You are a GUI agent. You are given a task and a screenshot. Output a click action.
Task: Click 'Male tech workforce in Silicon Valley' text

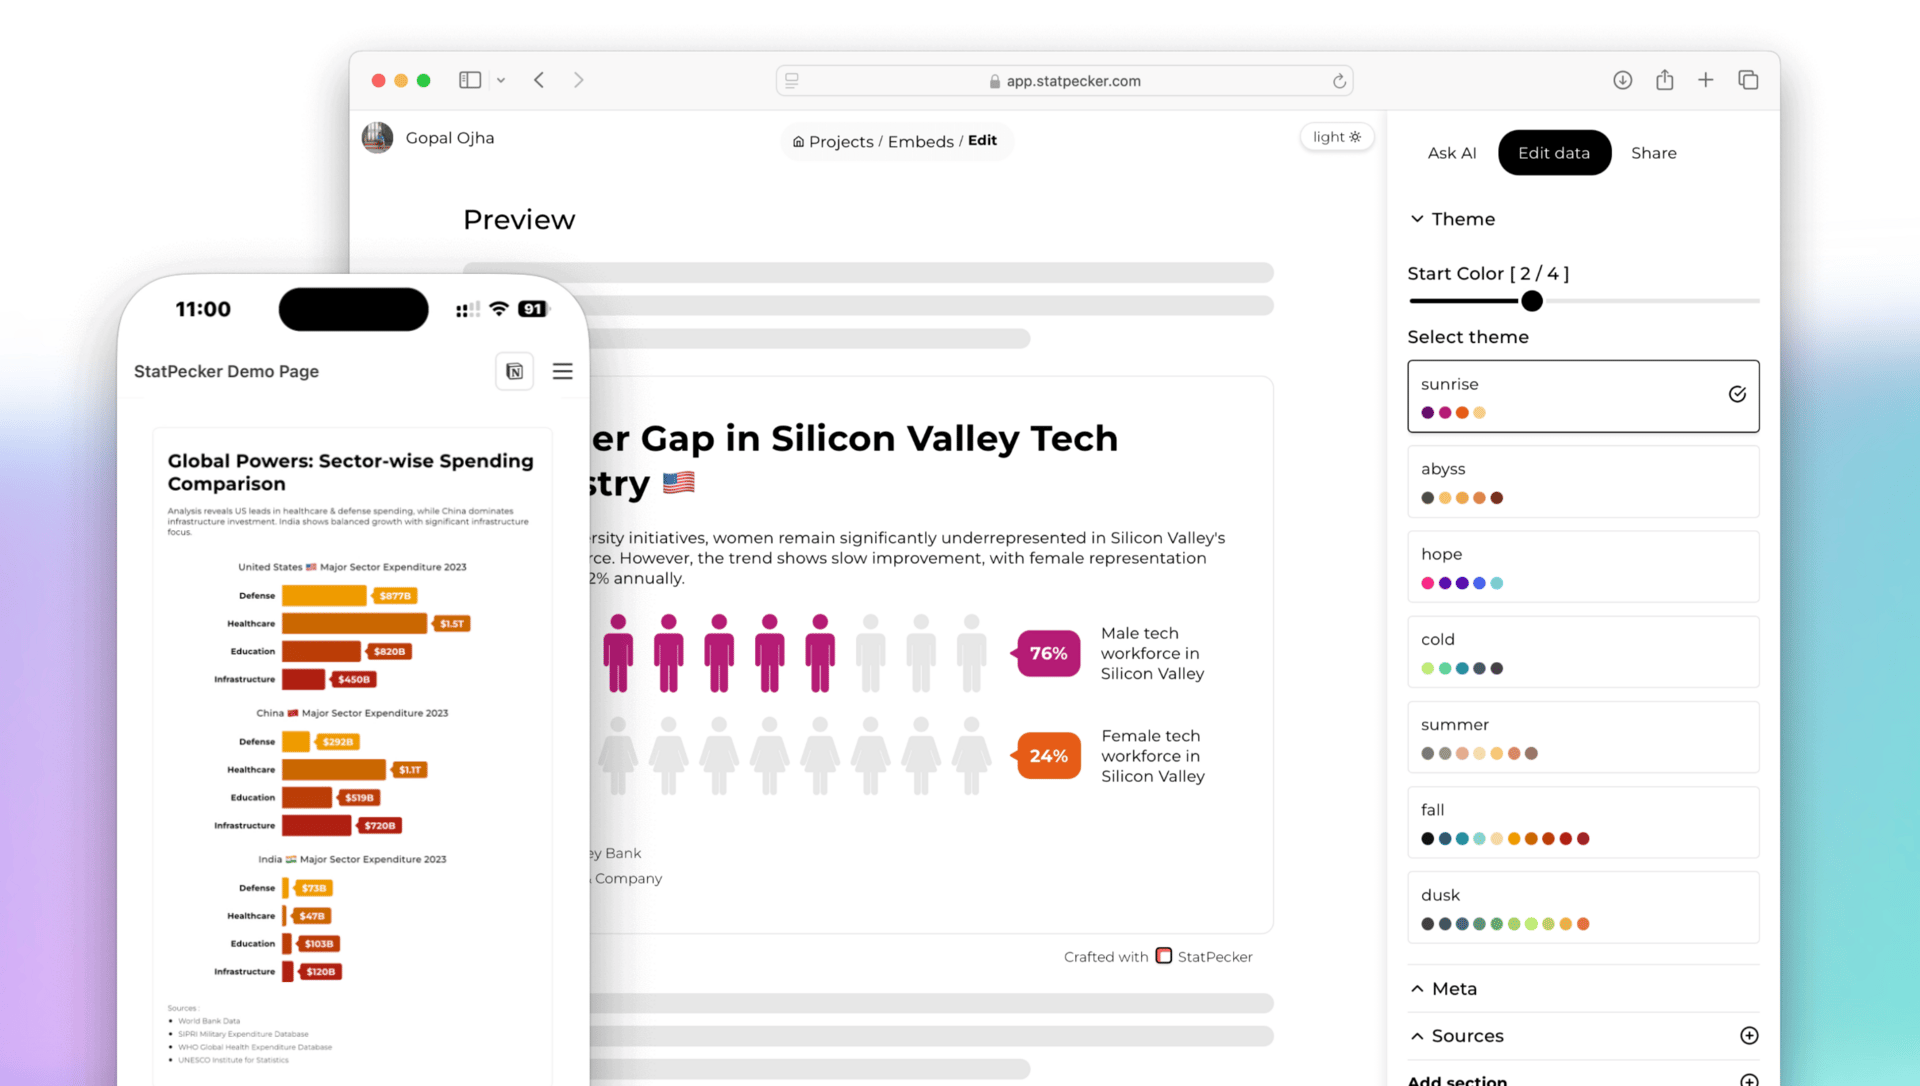click(x=1152, y=654)
